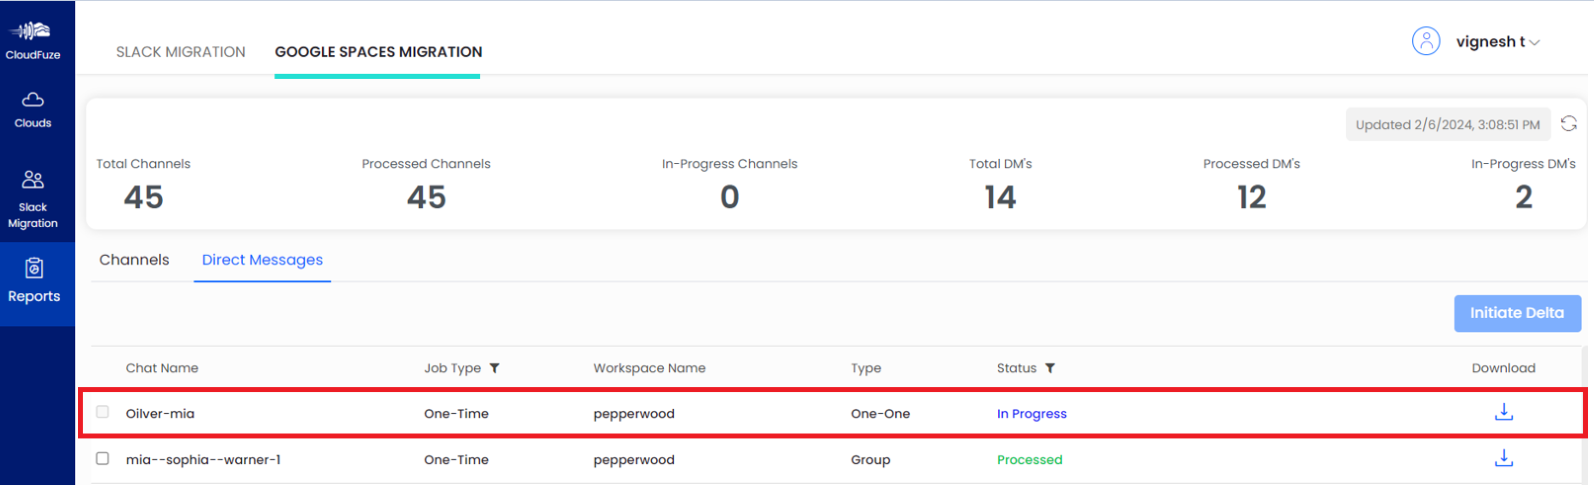Screen dimensions: 1594x488
Task: Tick the mia--sophia--warner-1 checkbox
Action: 103,459
